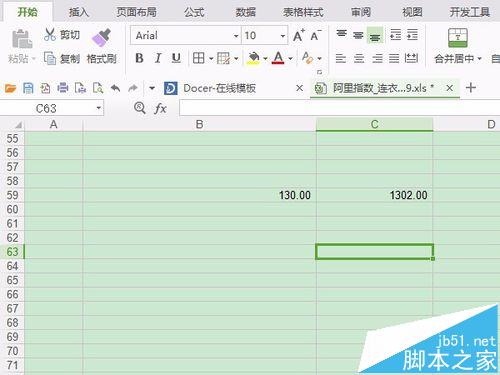Open the 表格样式 ribbon tab

tap(303, 12)
